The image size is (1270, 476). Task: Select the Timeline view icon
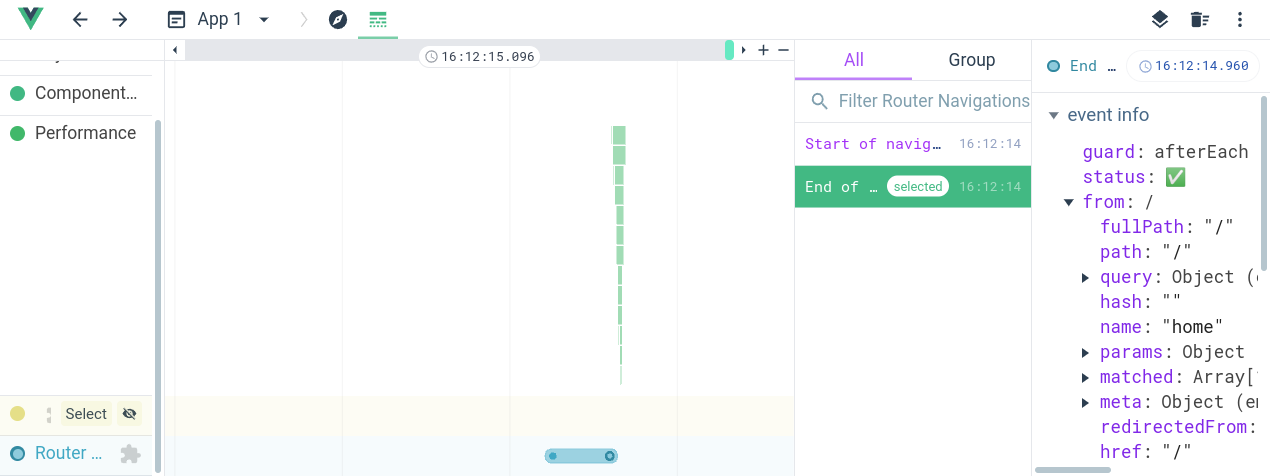[x=378, y=19]
